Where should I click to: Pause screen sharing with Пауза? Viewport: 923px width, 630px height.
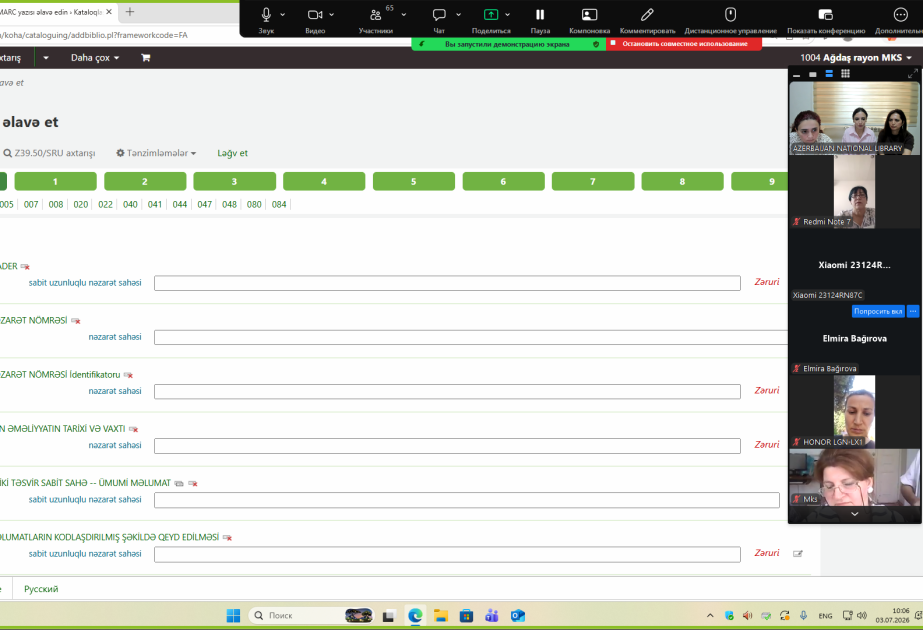[x=540, y=15]
